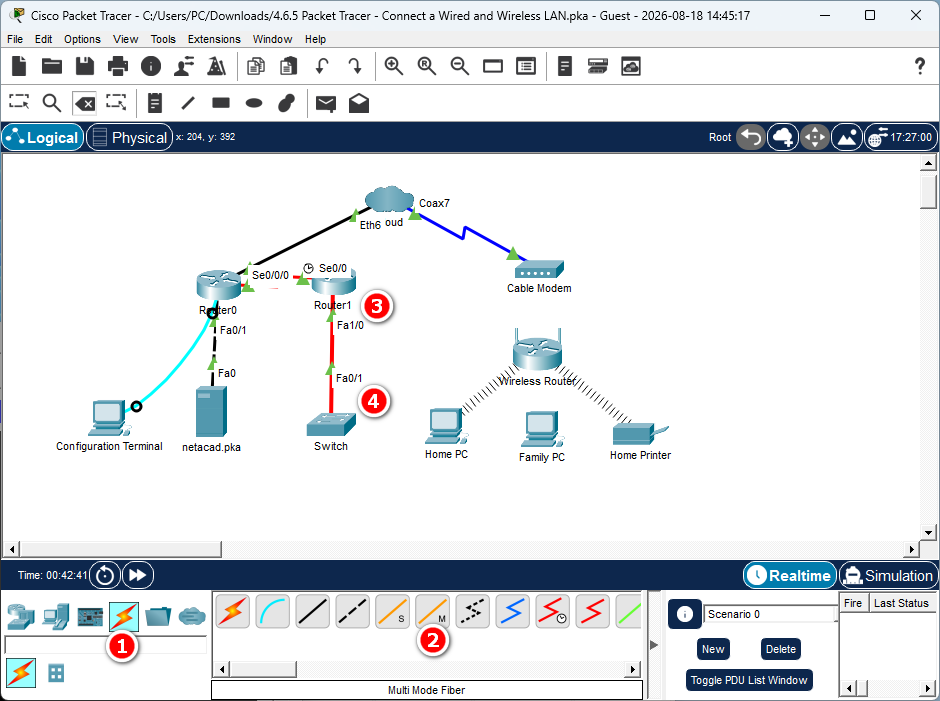Open help with the question mark icon
The image size is (940, 701).
(x=920, y=66)
